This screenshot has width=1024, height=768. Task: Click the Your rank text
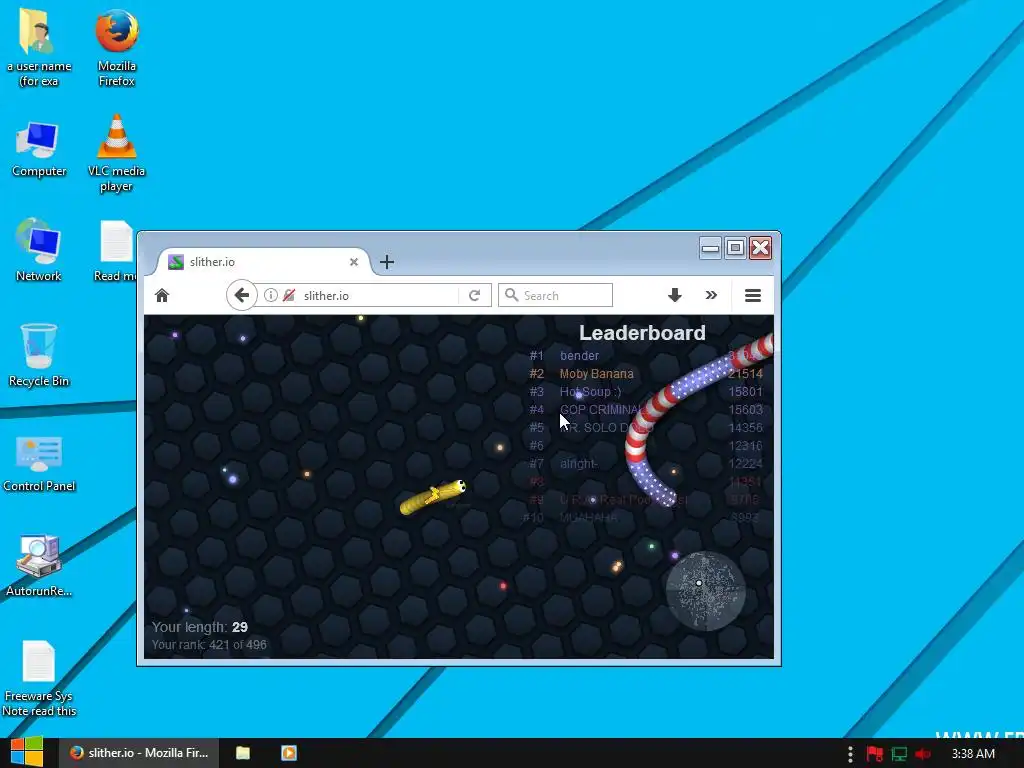209,645
